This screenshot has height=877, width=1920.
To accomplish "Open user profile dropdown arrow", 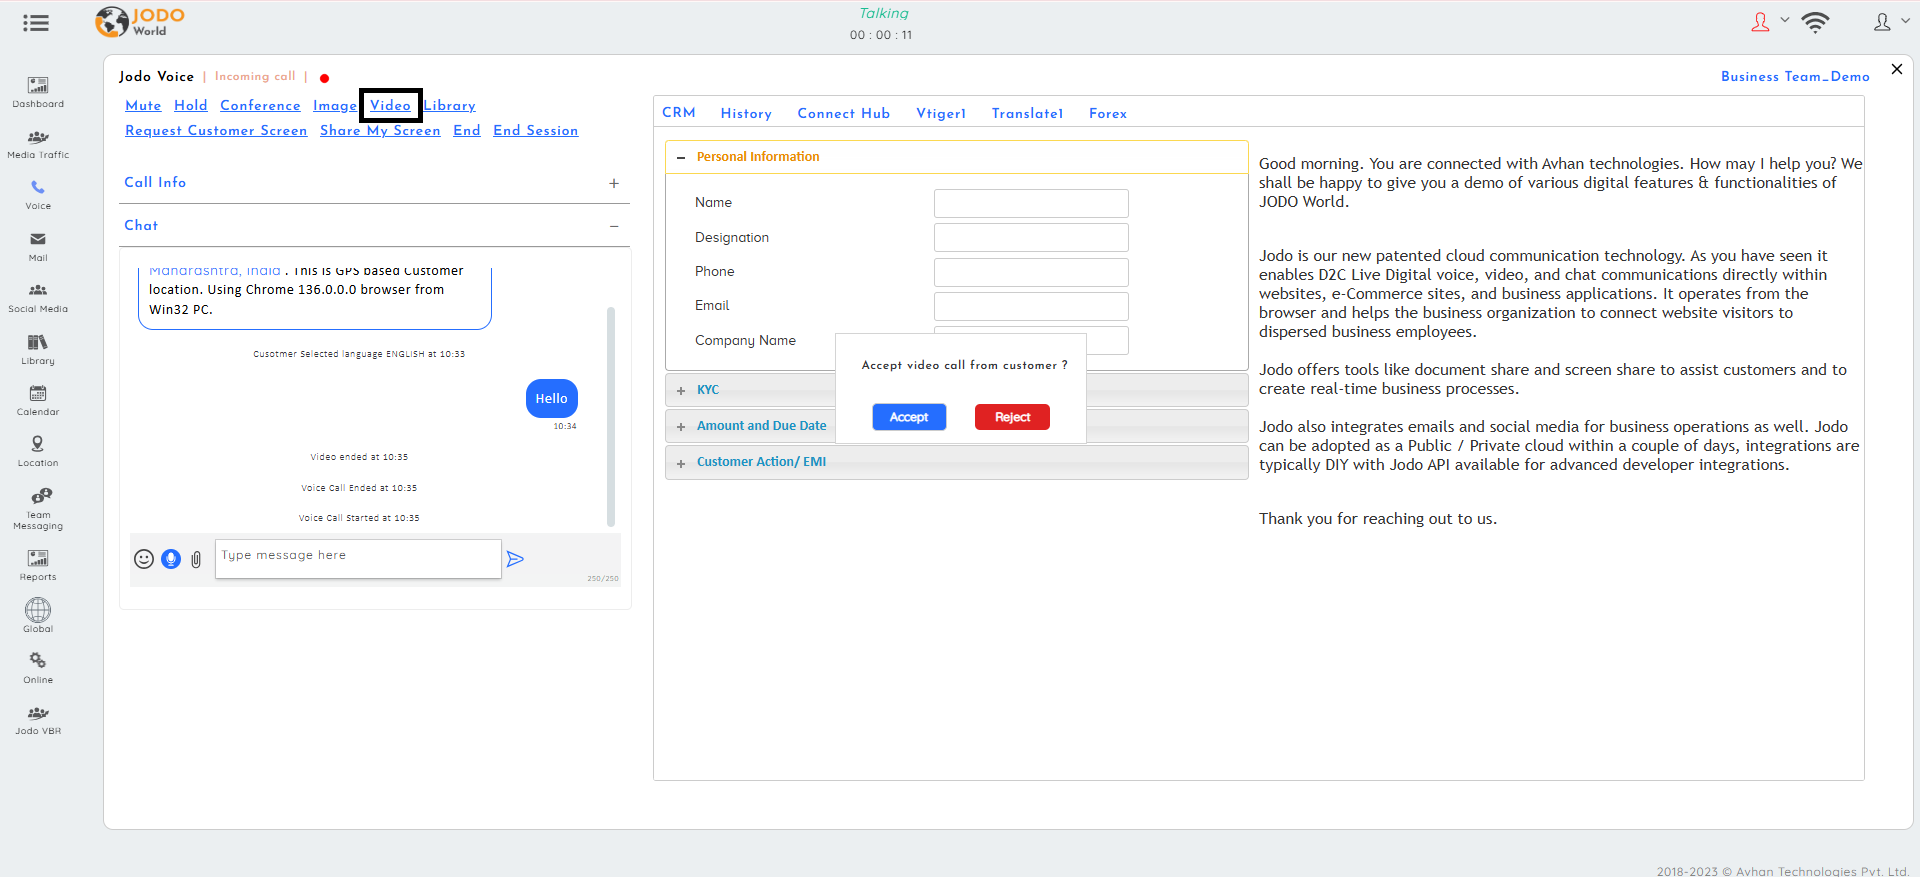I will 1905,20.
